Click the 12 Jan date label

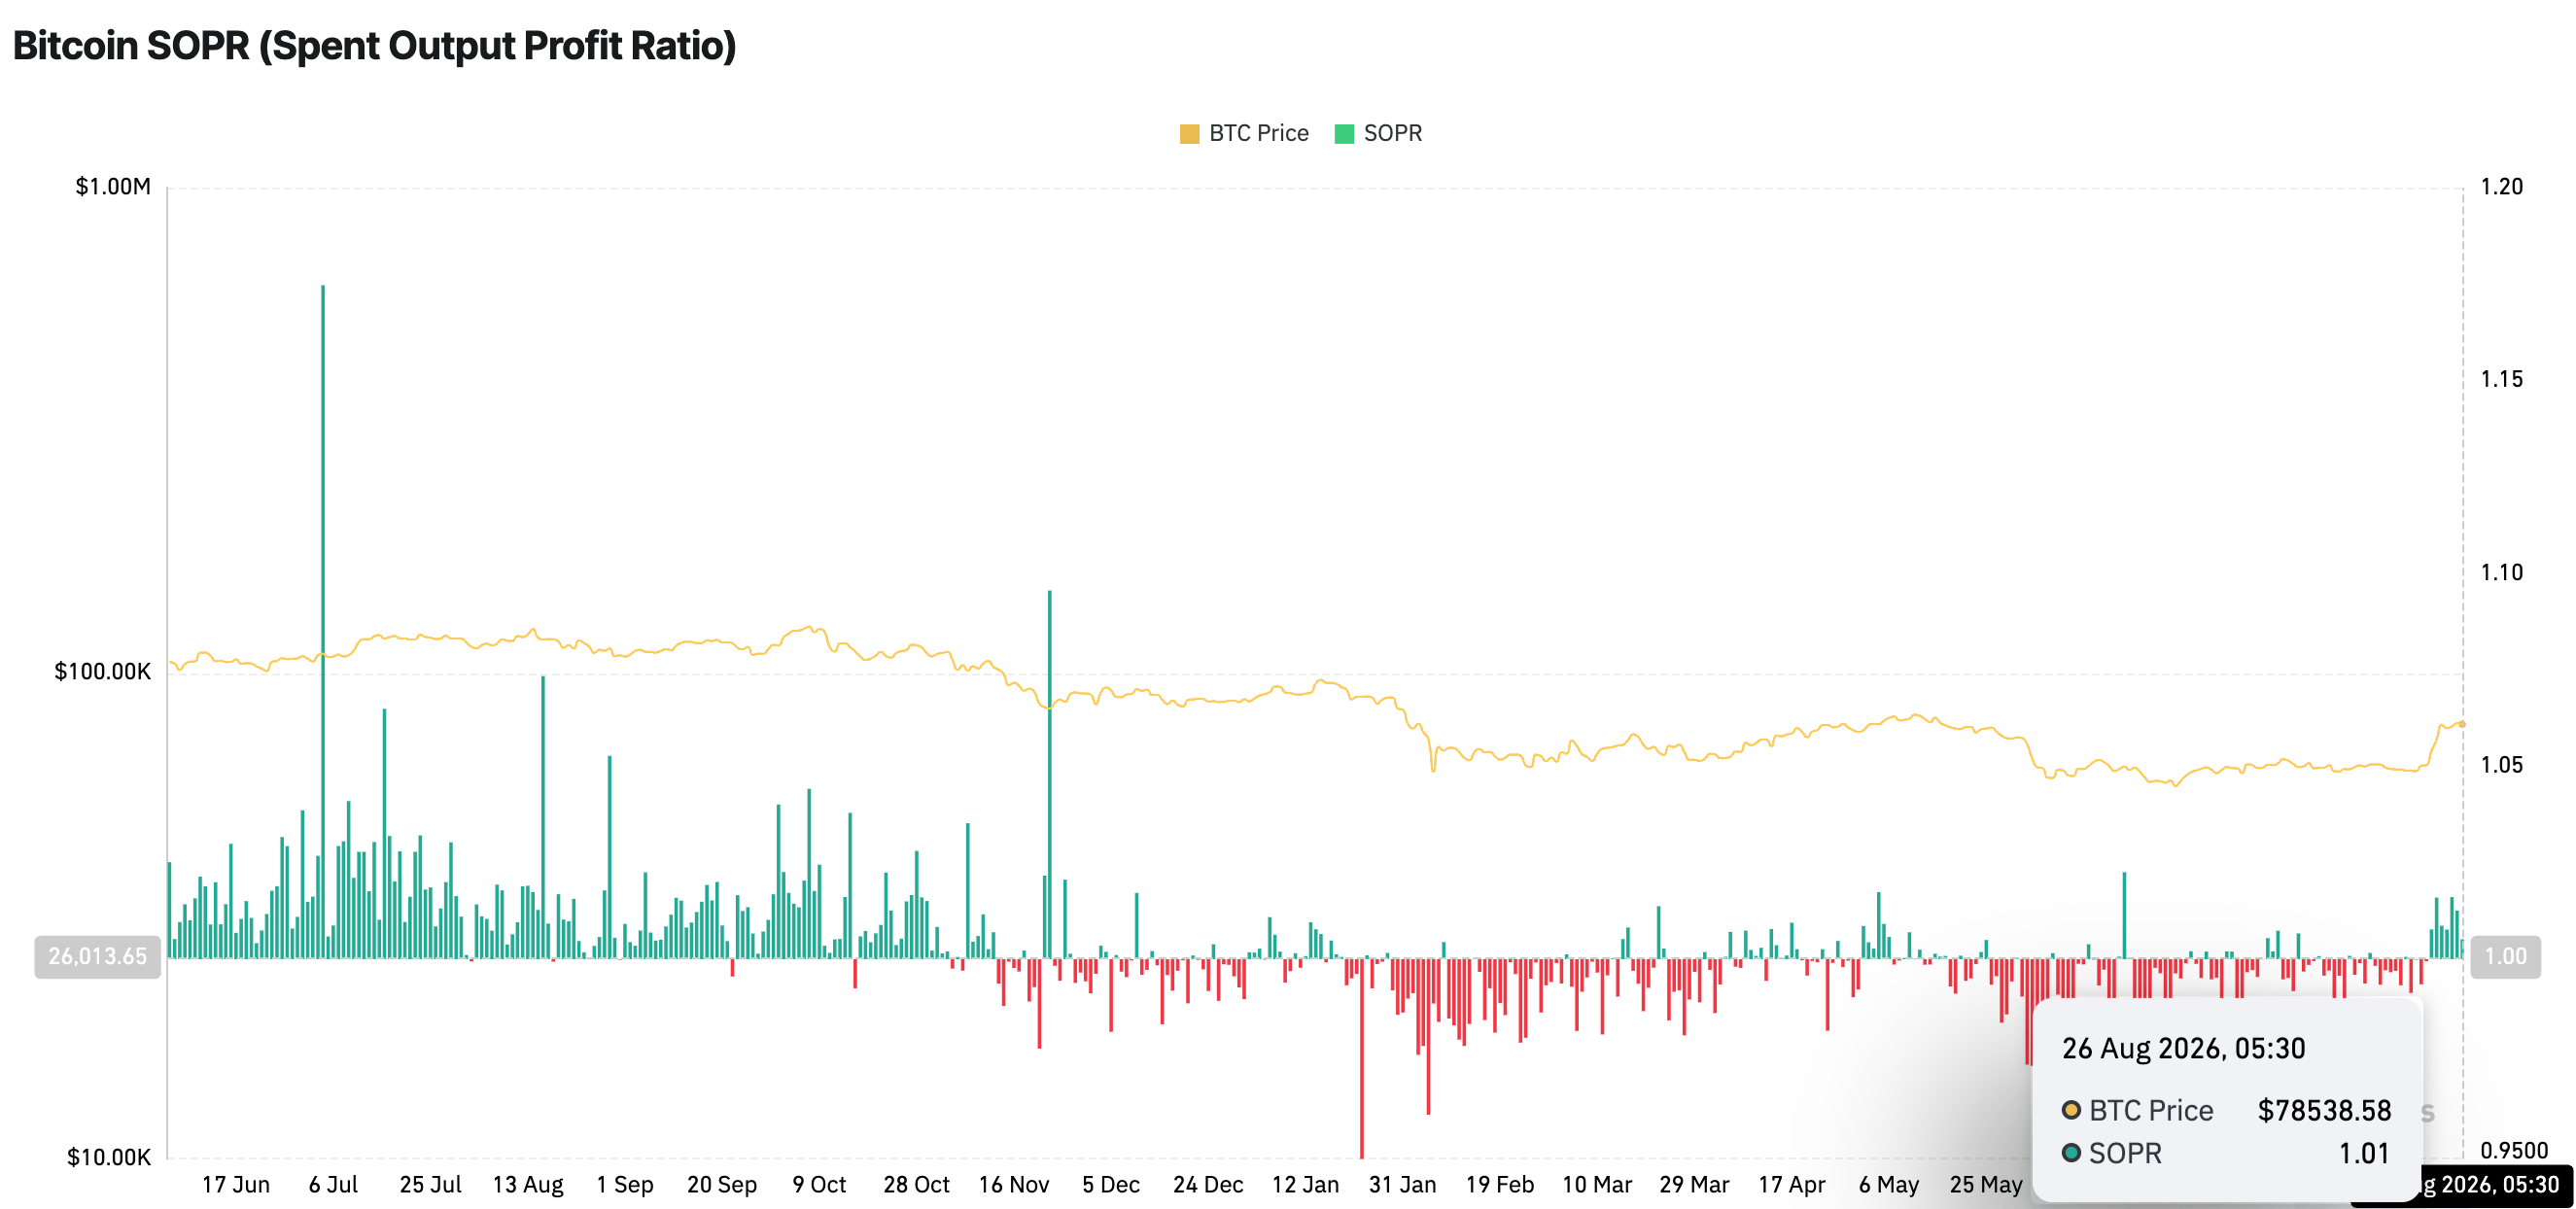[1305, 1185]
